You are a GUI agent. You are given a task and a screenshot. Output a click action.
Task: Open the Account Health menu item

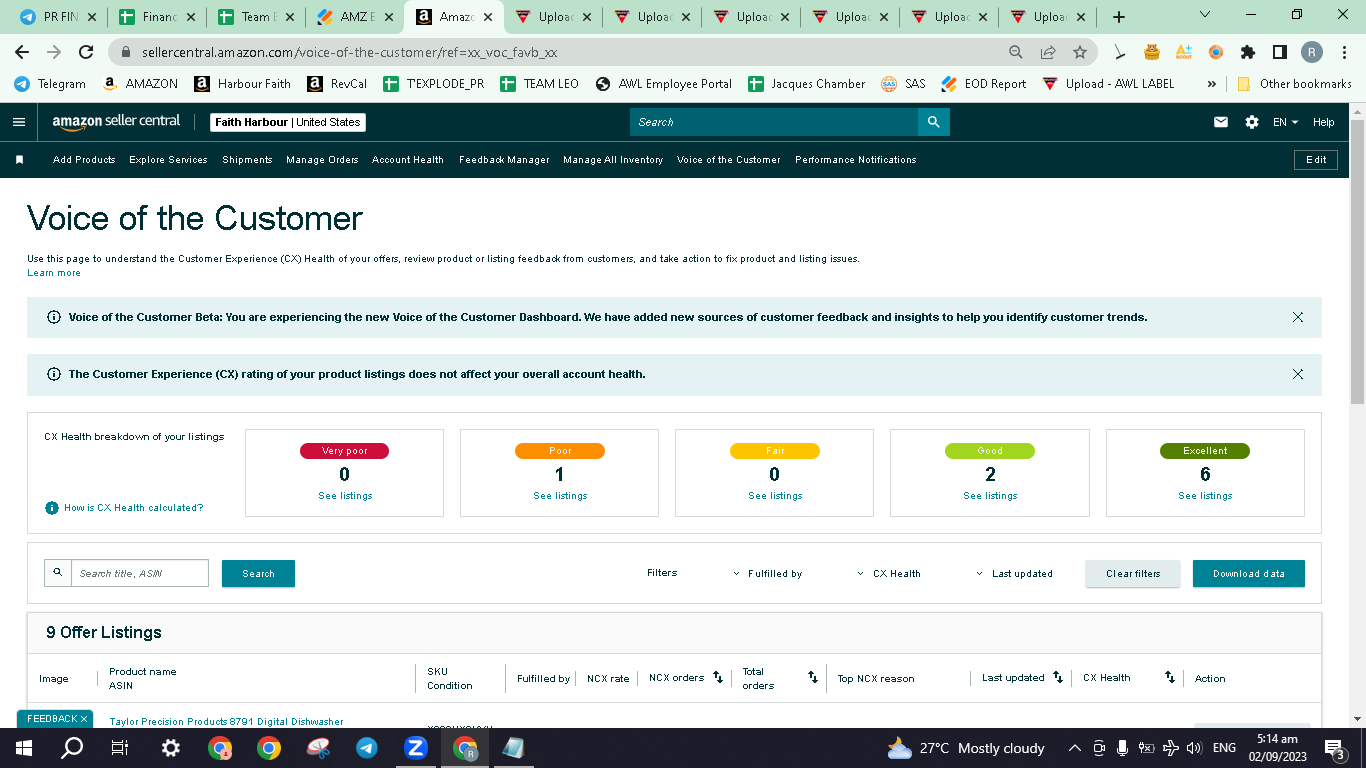click(408, 160)
